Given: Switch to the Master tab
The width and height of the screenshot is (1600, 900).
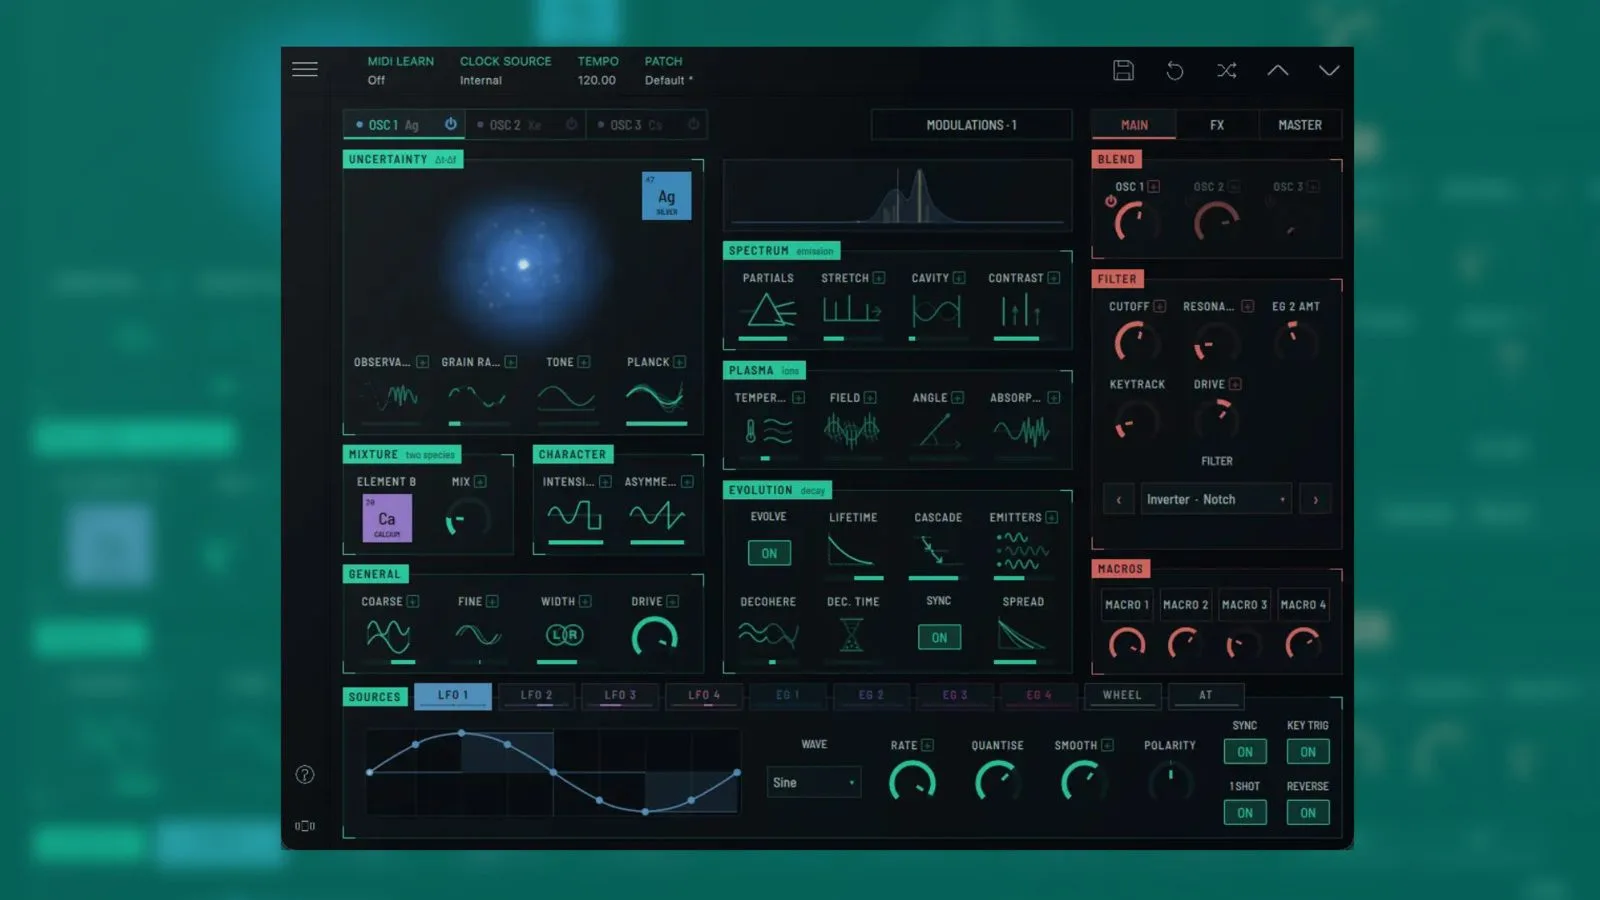Looking at the screenshot, I should 1300,125.
